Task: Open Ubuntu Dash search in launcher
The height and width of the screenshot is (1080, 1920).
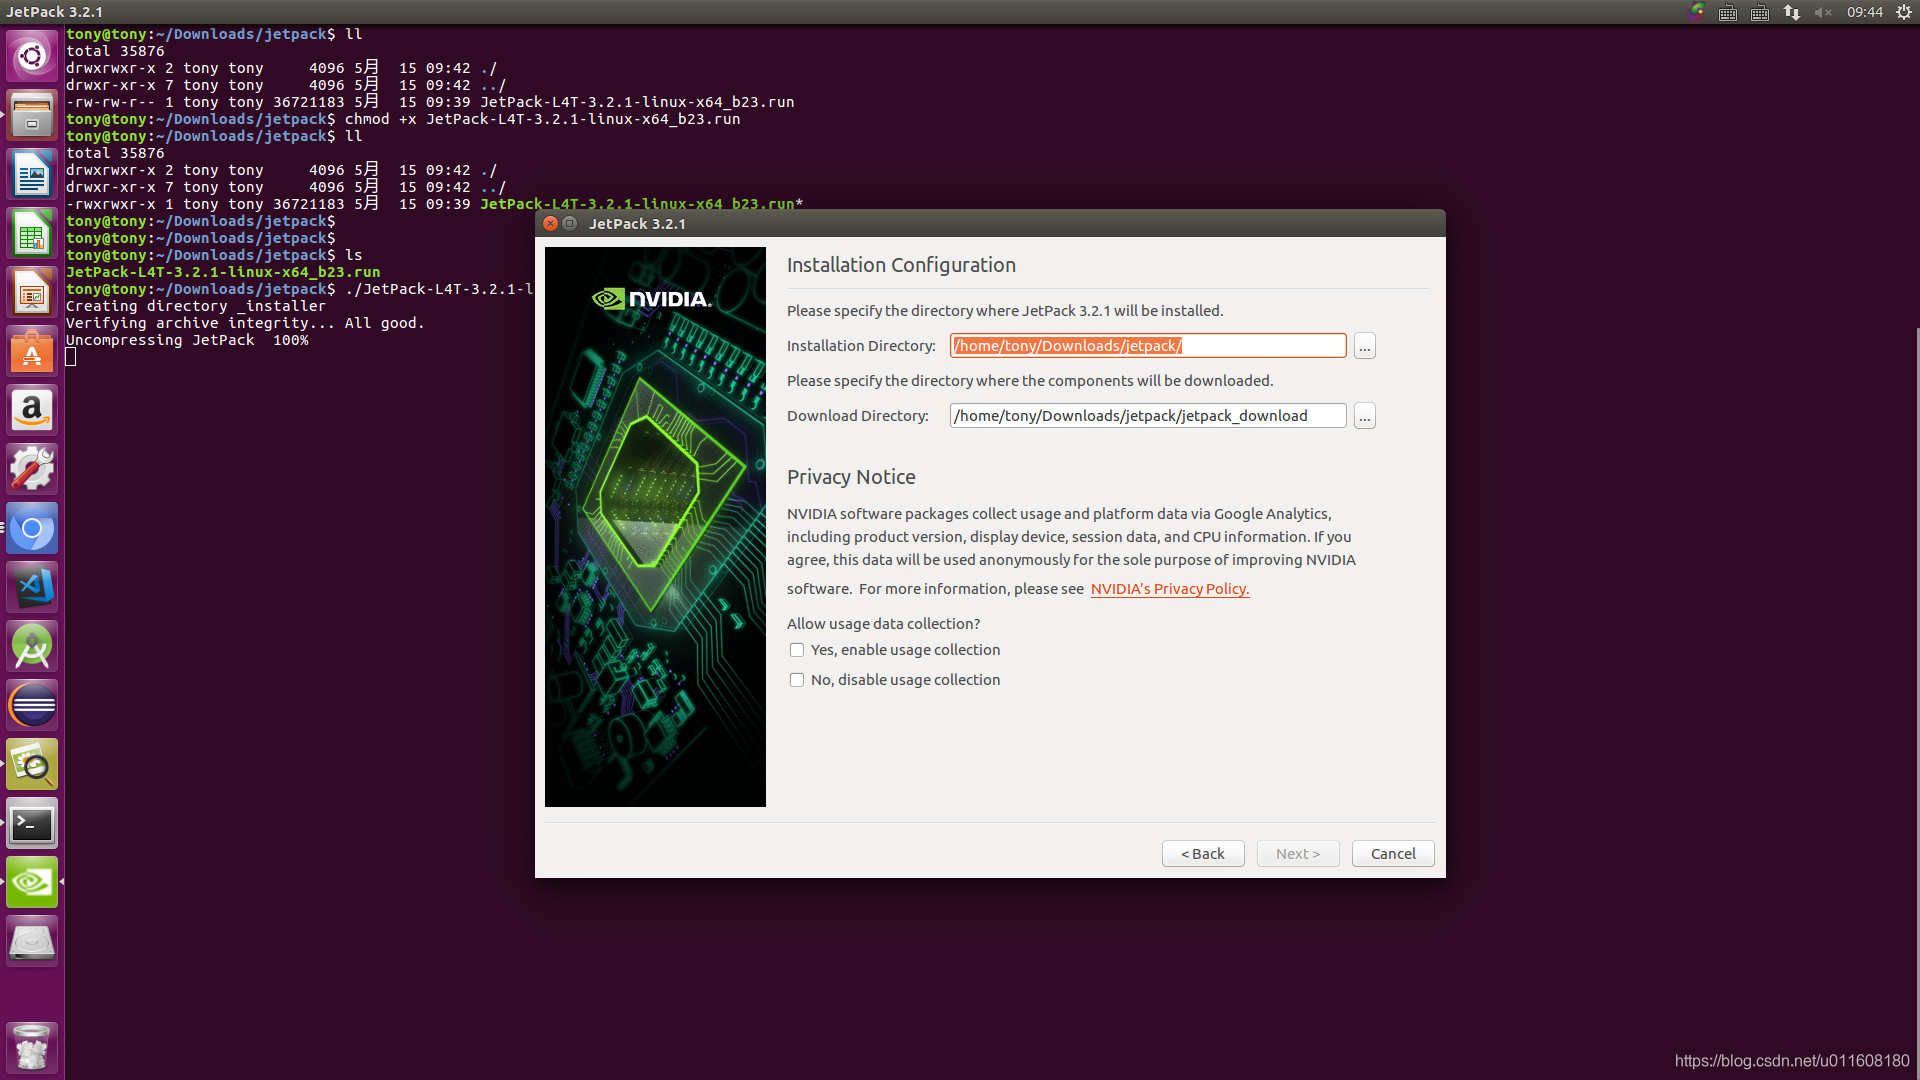Action: click(32, 56)
